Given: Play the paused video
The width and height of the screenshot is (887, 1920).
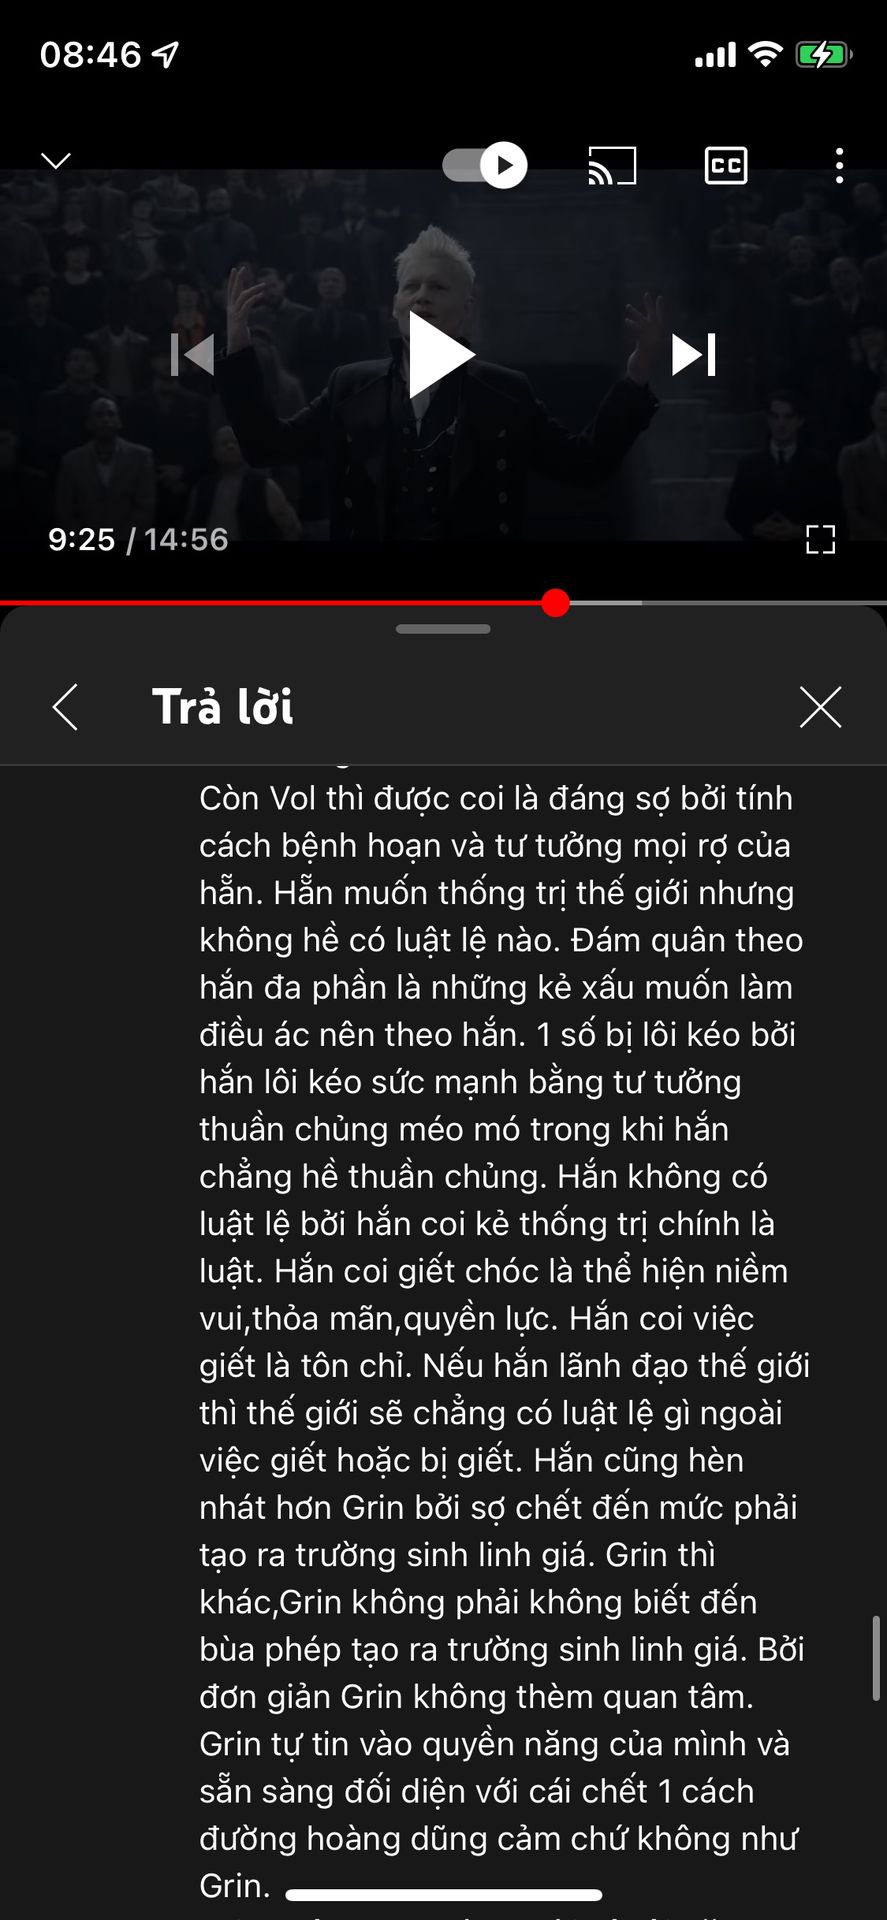Looking at the screenshot, I should click(441, 355).
